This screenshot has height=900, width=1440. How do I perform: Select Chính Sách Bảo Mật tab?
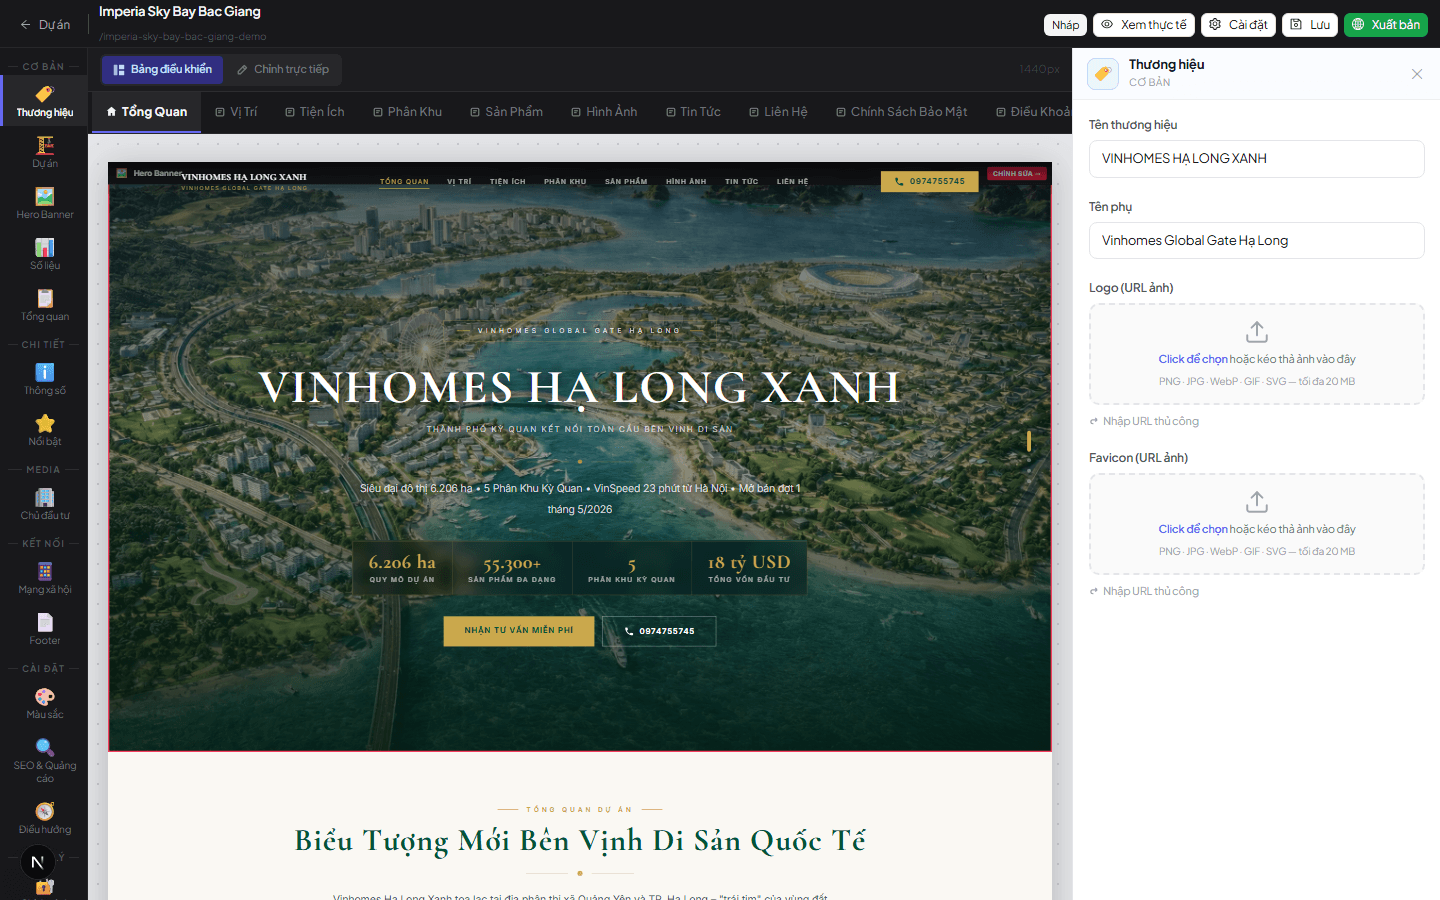click(x=901, y=112)
